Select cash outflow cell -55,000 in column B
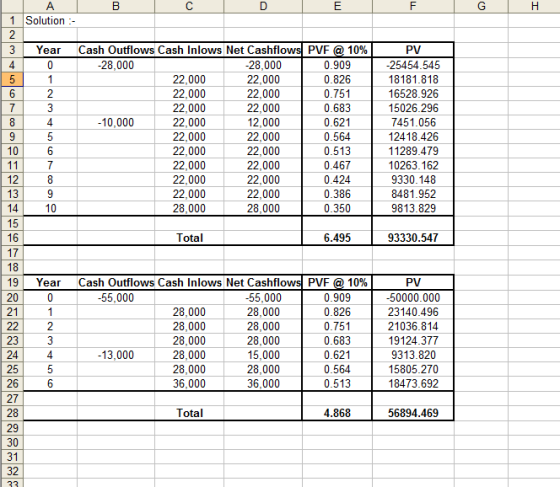This screenshot has height=487, width=560. pyautogui.click(x=116, y=297)
